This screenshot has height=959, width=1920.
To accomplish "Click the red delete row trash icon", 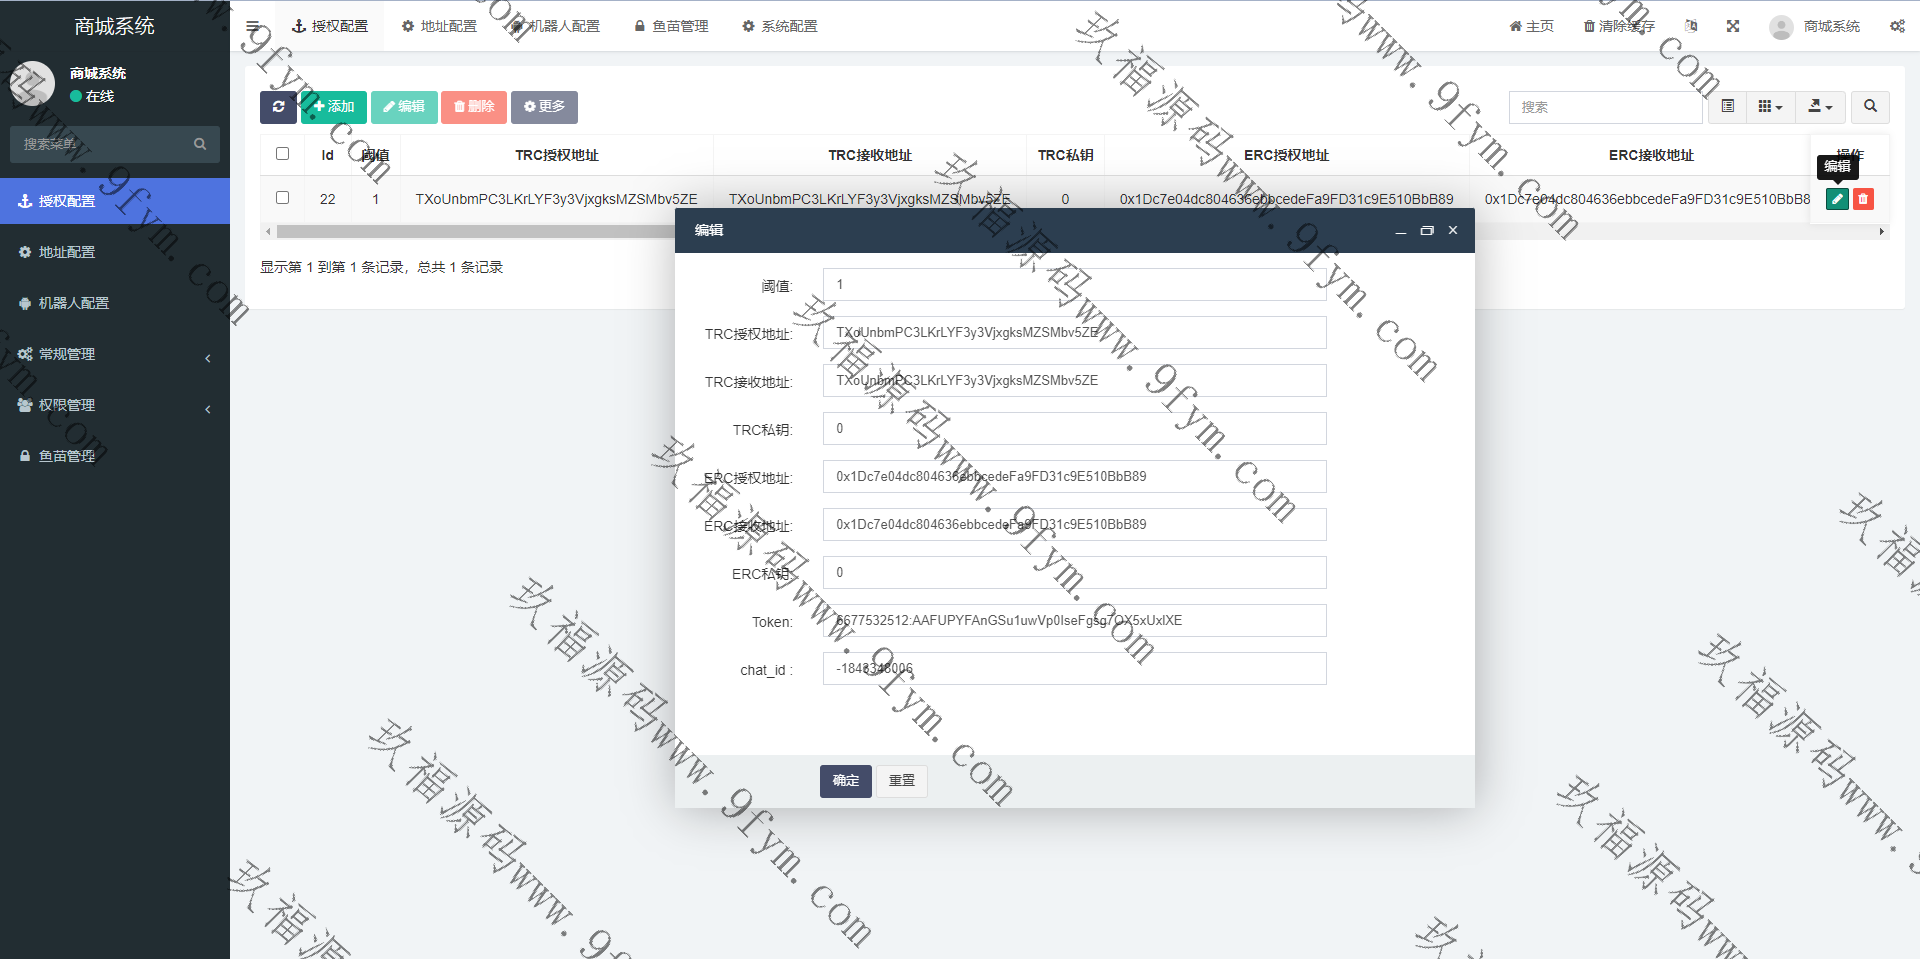I will [1863, 199].
